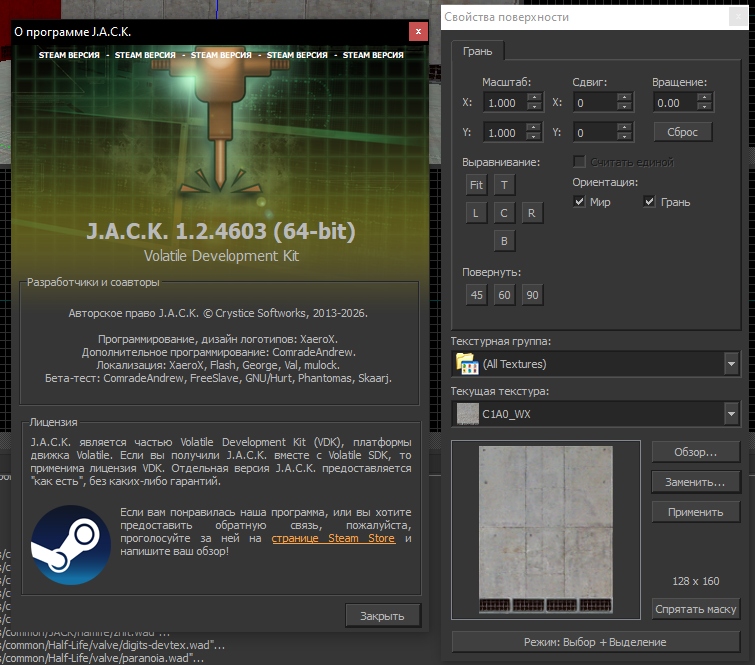The image size is (755, 665).
Task: Click the small C1A0_WX texture swatch
Action: coord(468,414)
